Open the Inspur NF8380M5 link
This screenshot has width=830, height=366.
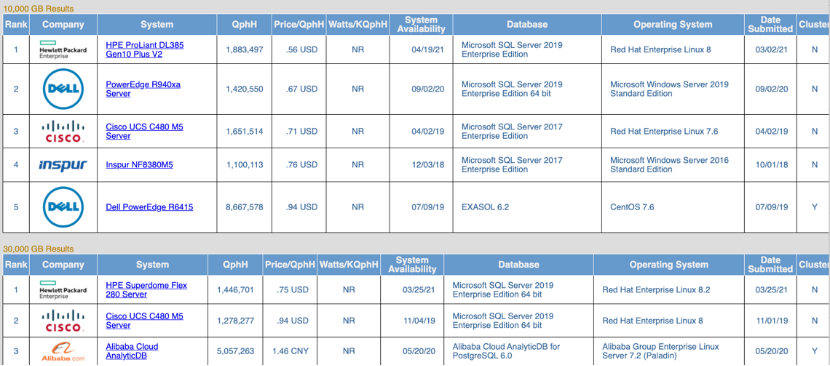pyautogui.click(x=140, y=165)
